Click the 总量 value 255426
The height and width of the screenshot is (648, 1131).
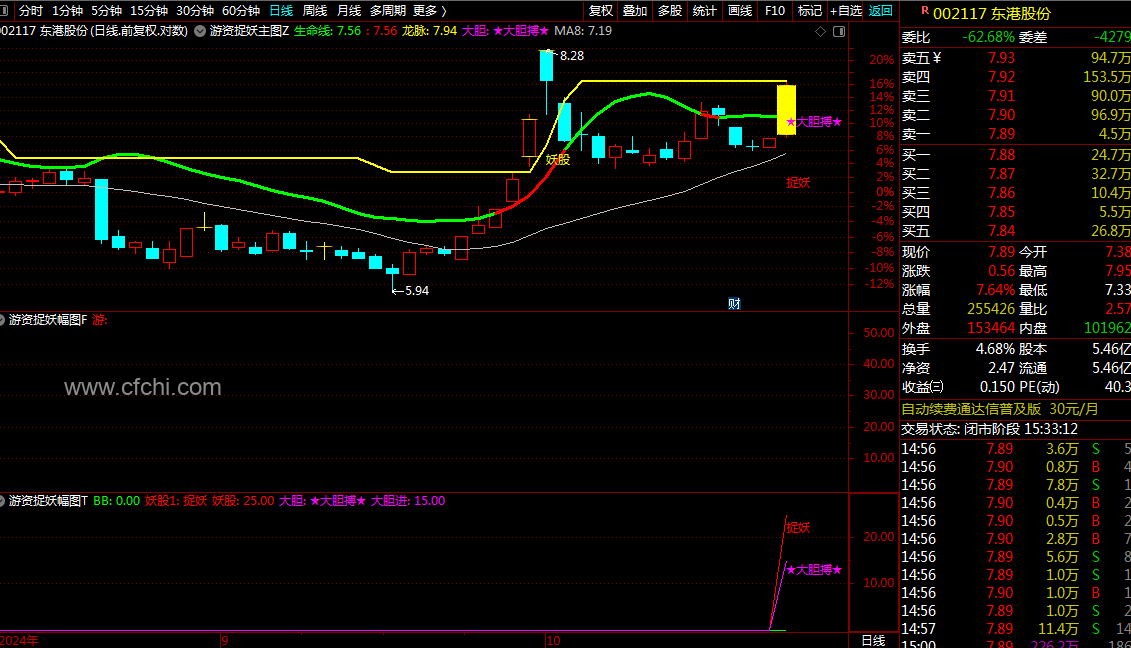coord(990,309)
